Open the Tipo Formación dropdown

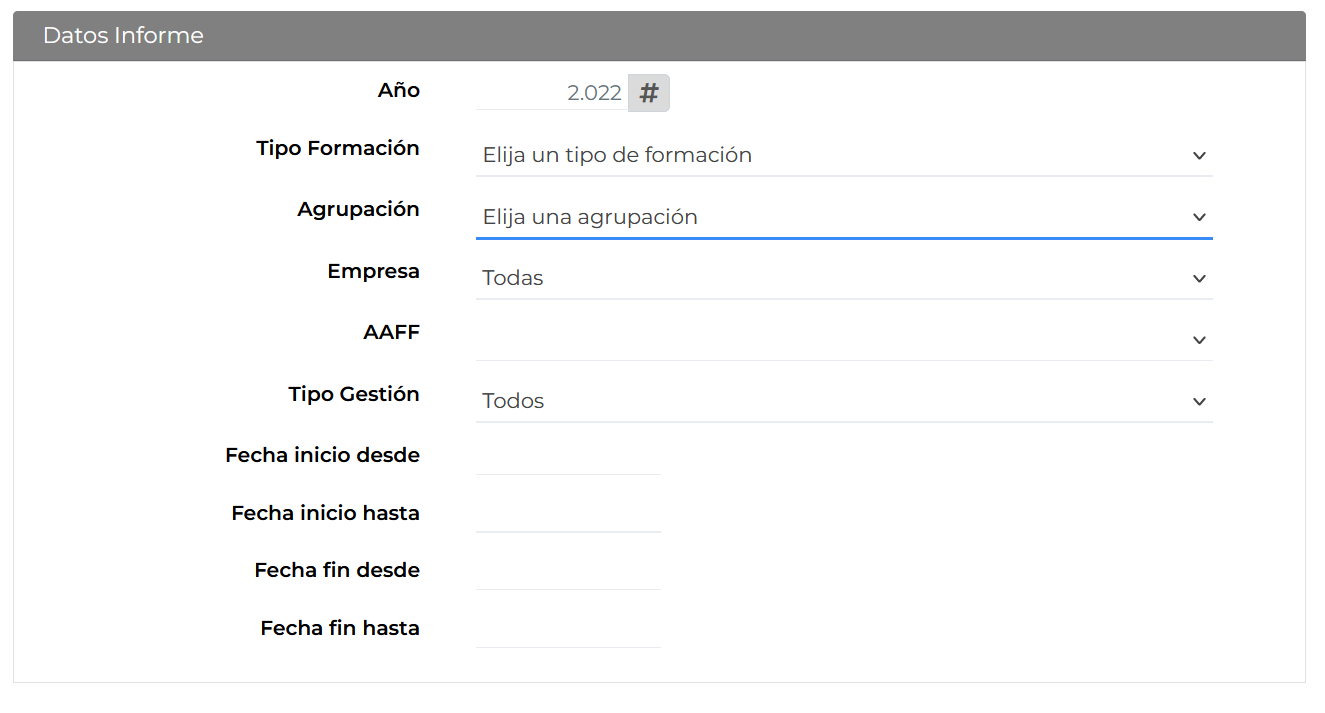(x=844, y=155)
